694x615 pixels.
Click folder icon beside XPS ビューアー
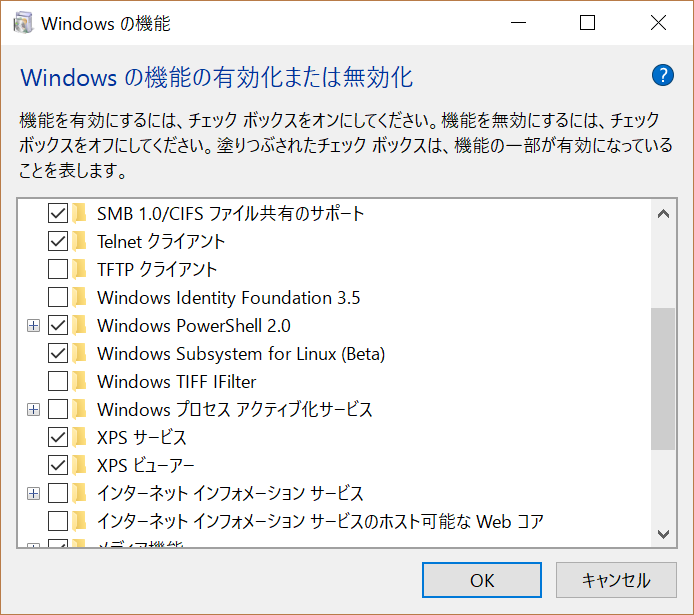pos(80,465)
